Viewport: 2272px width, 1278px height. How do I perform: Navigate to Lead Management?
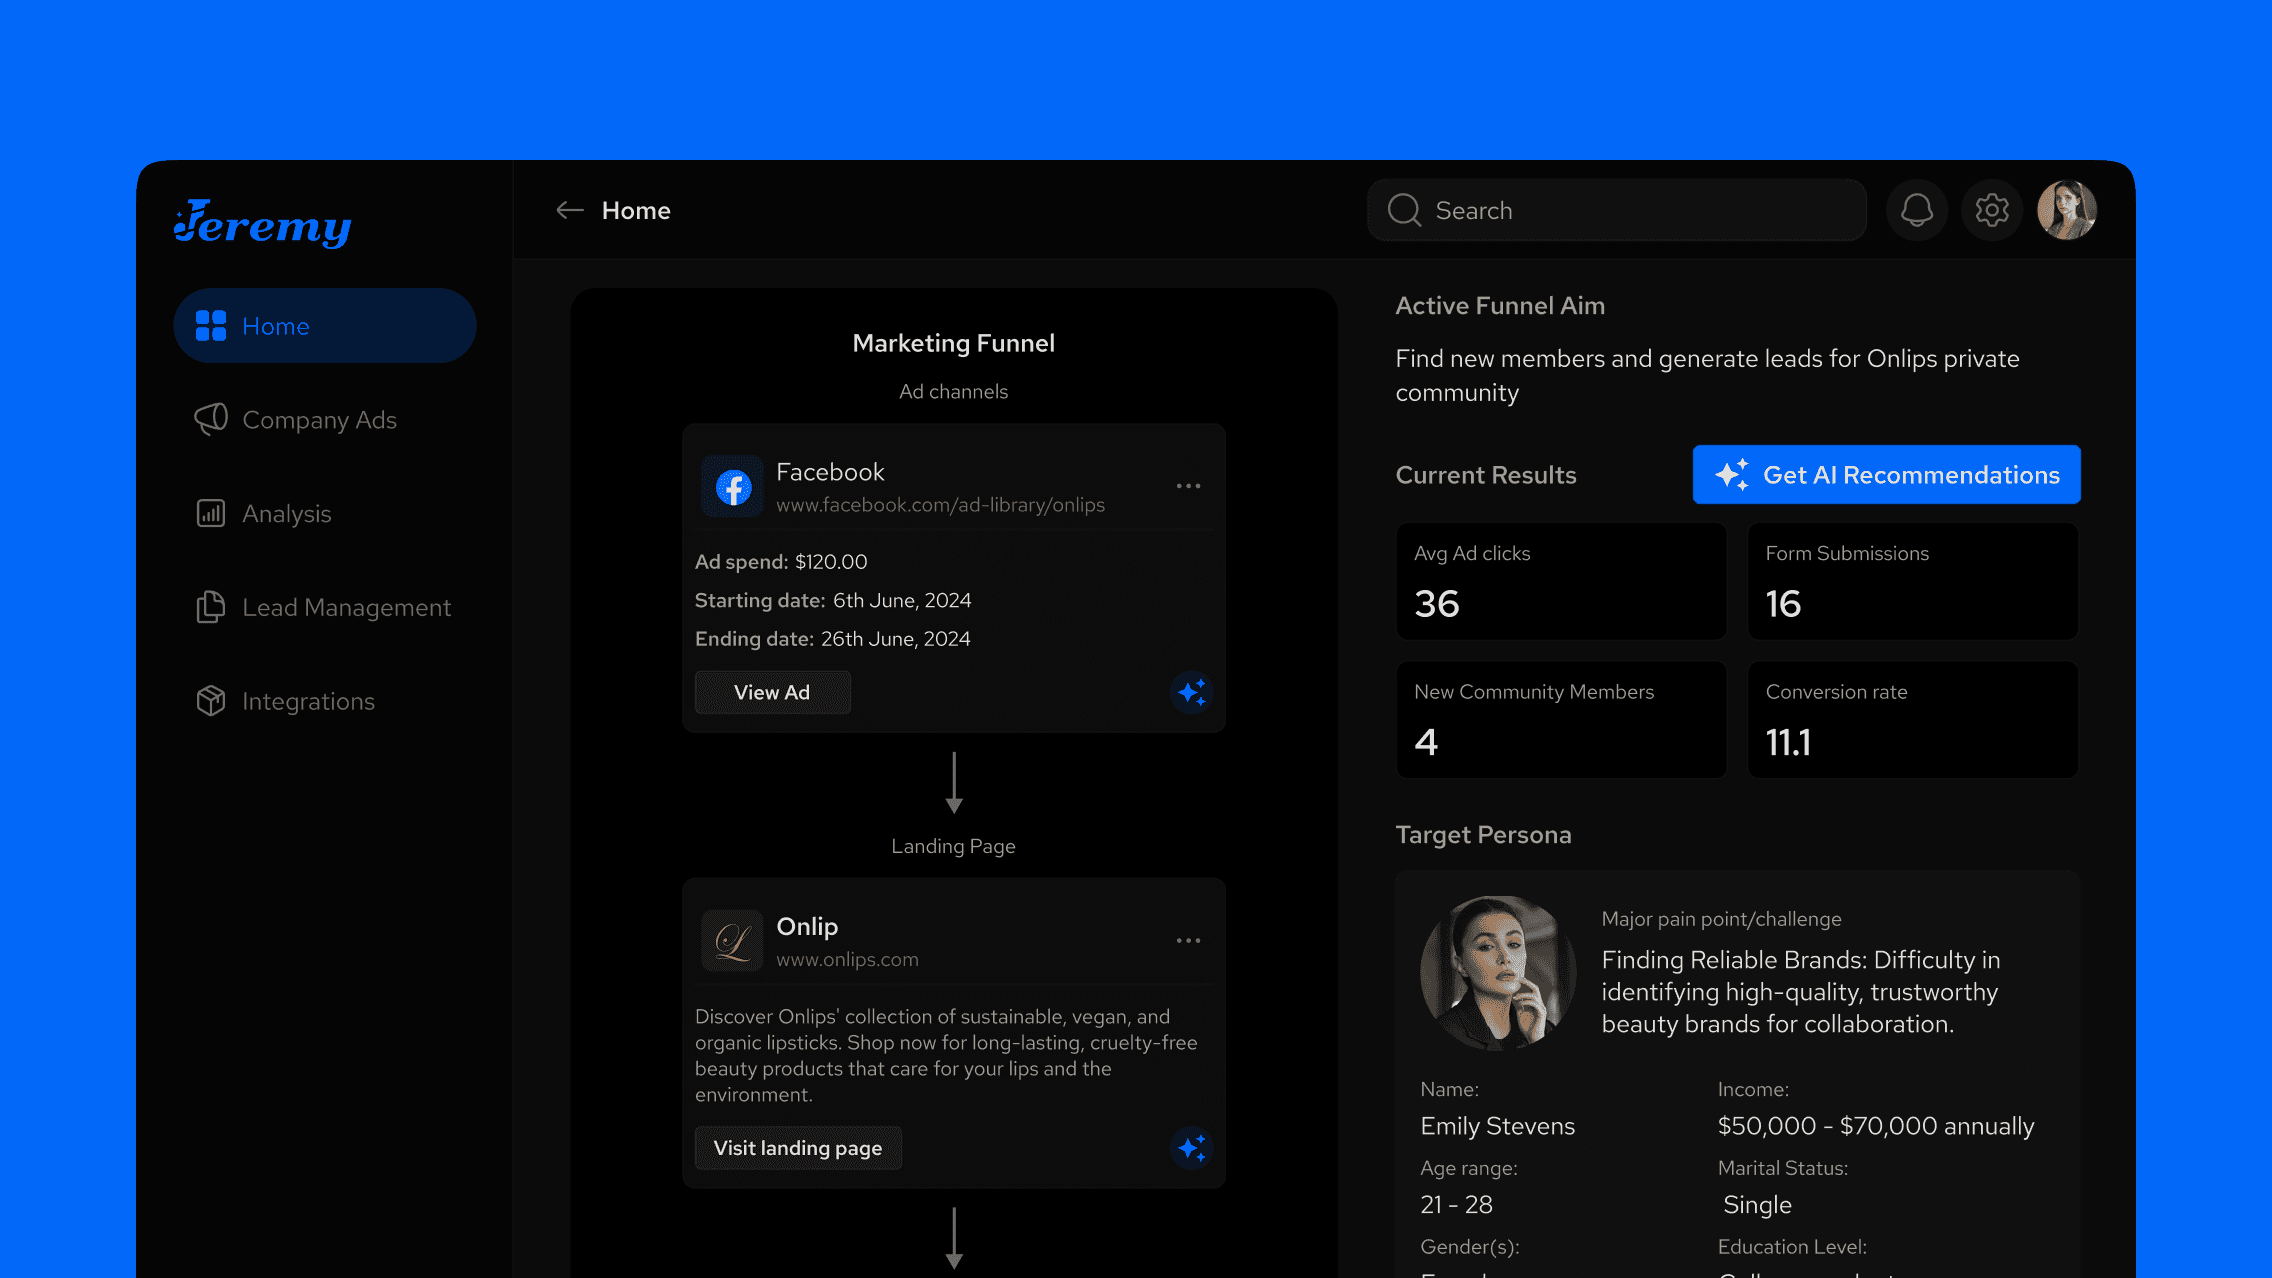click(x=346, y=608)
